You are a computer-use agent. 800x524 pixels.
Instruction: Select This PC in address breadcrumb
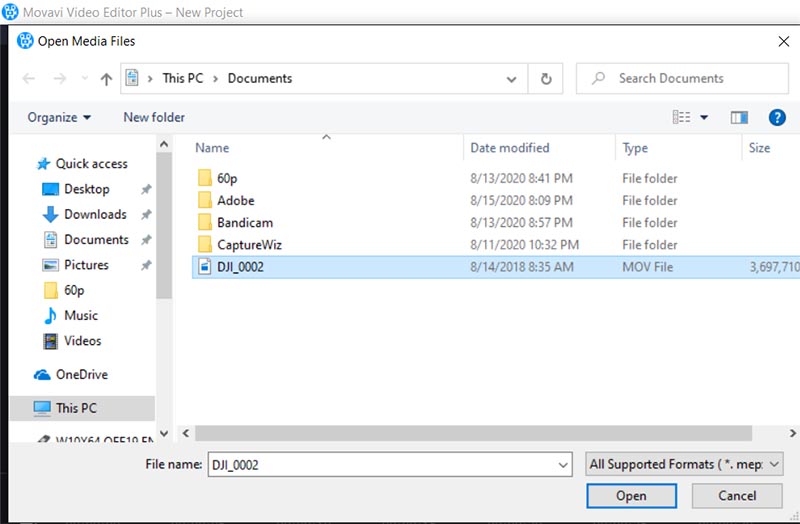183,78
